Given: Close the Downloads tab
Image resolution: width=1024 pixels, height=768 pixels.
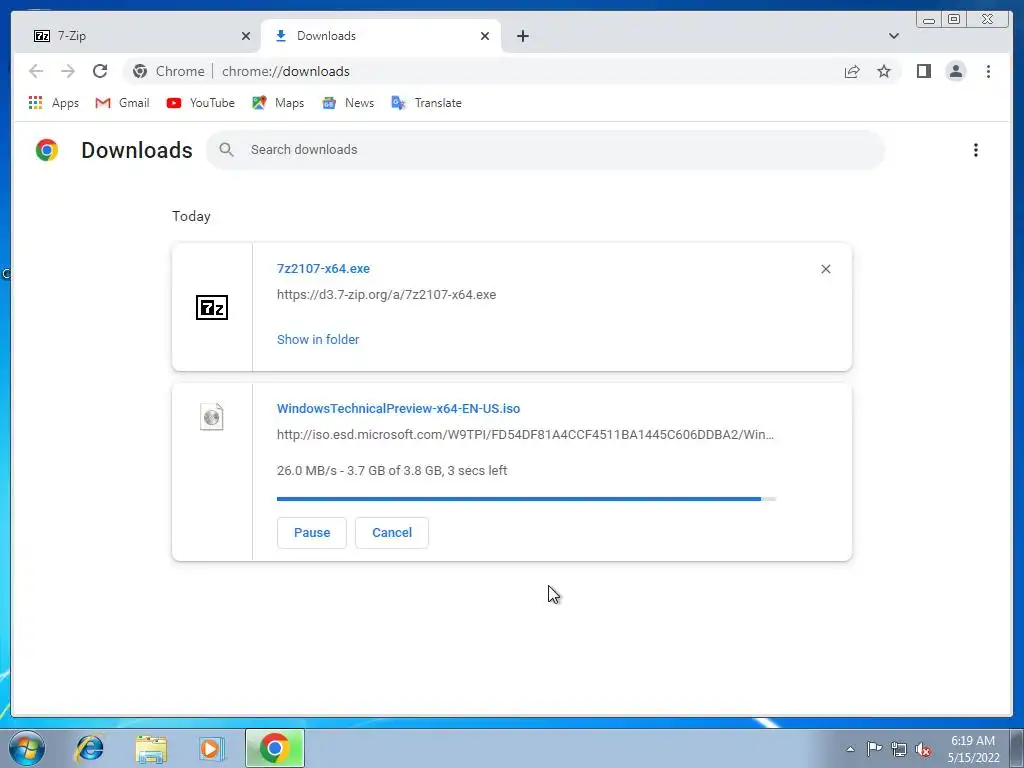Looking at the screenshot, I should [x=485, y=36].
